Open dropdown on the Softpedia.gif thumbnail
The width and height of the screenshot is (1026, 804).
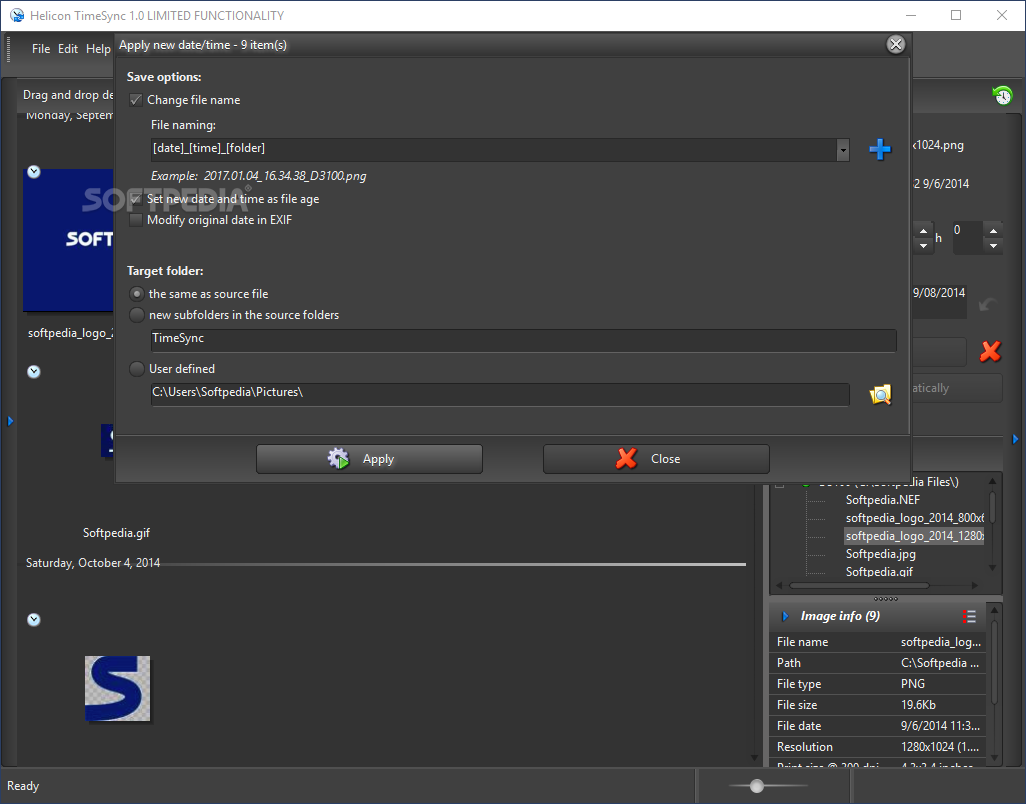pos(34,372)
